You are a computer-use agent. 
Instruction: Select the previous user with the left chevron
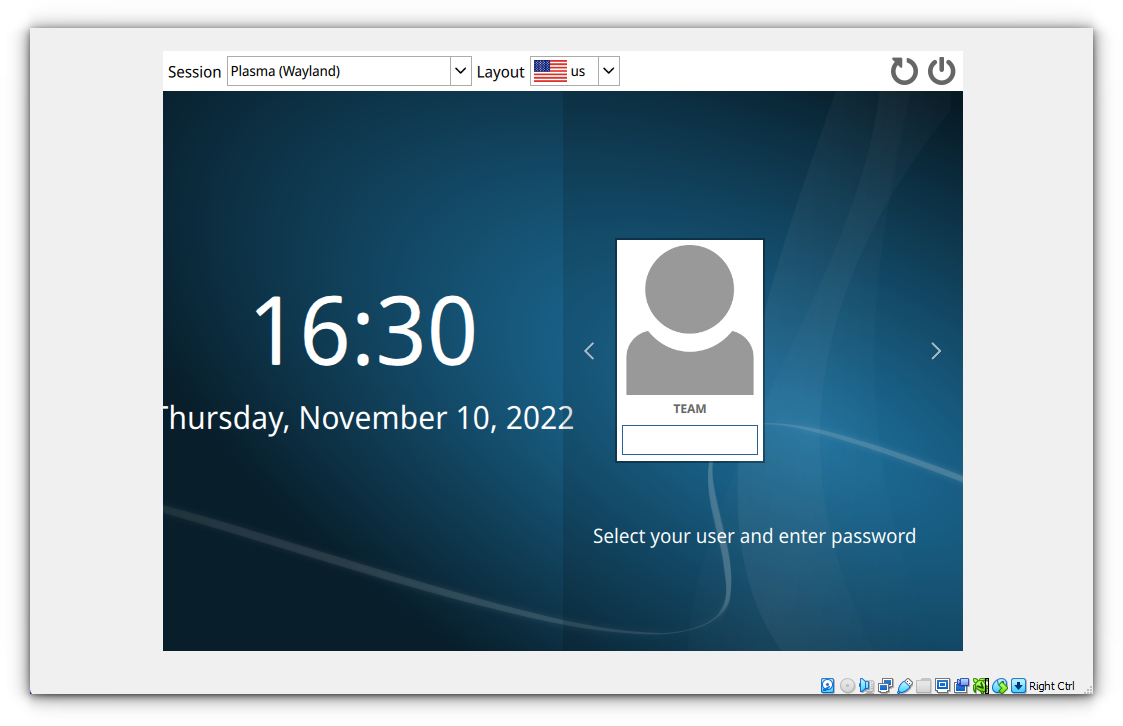(x=589, y=351)
